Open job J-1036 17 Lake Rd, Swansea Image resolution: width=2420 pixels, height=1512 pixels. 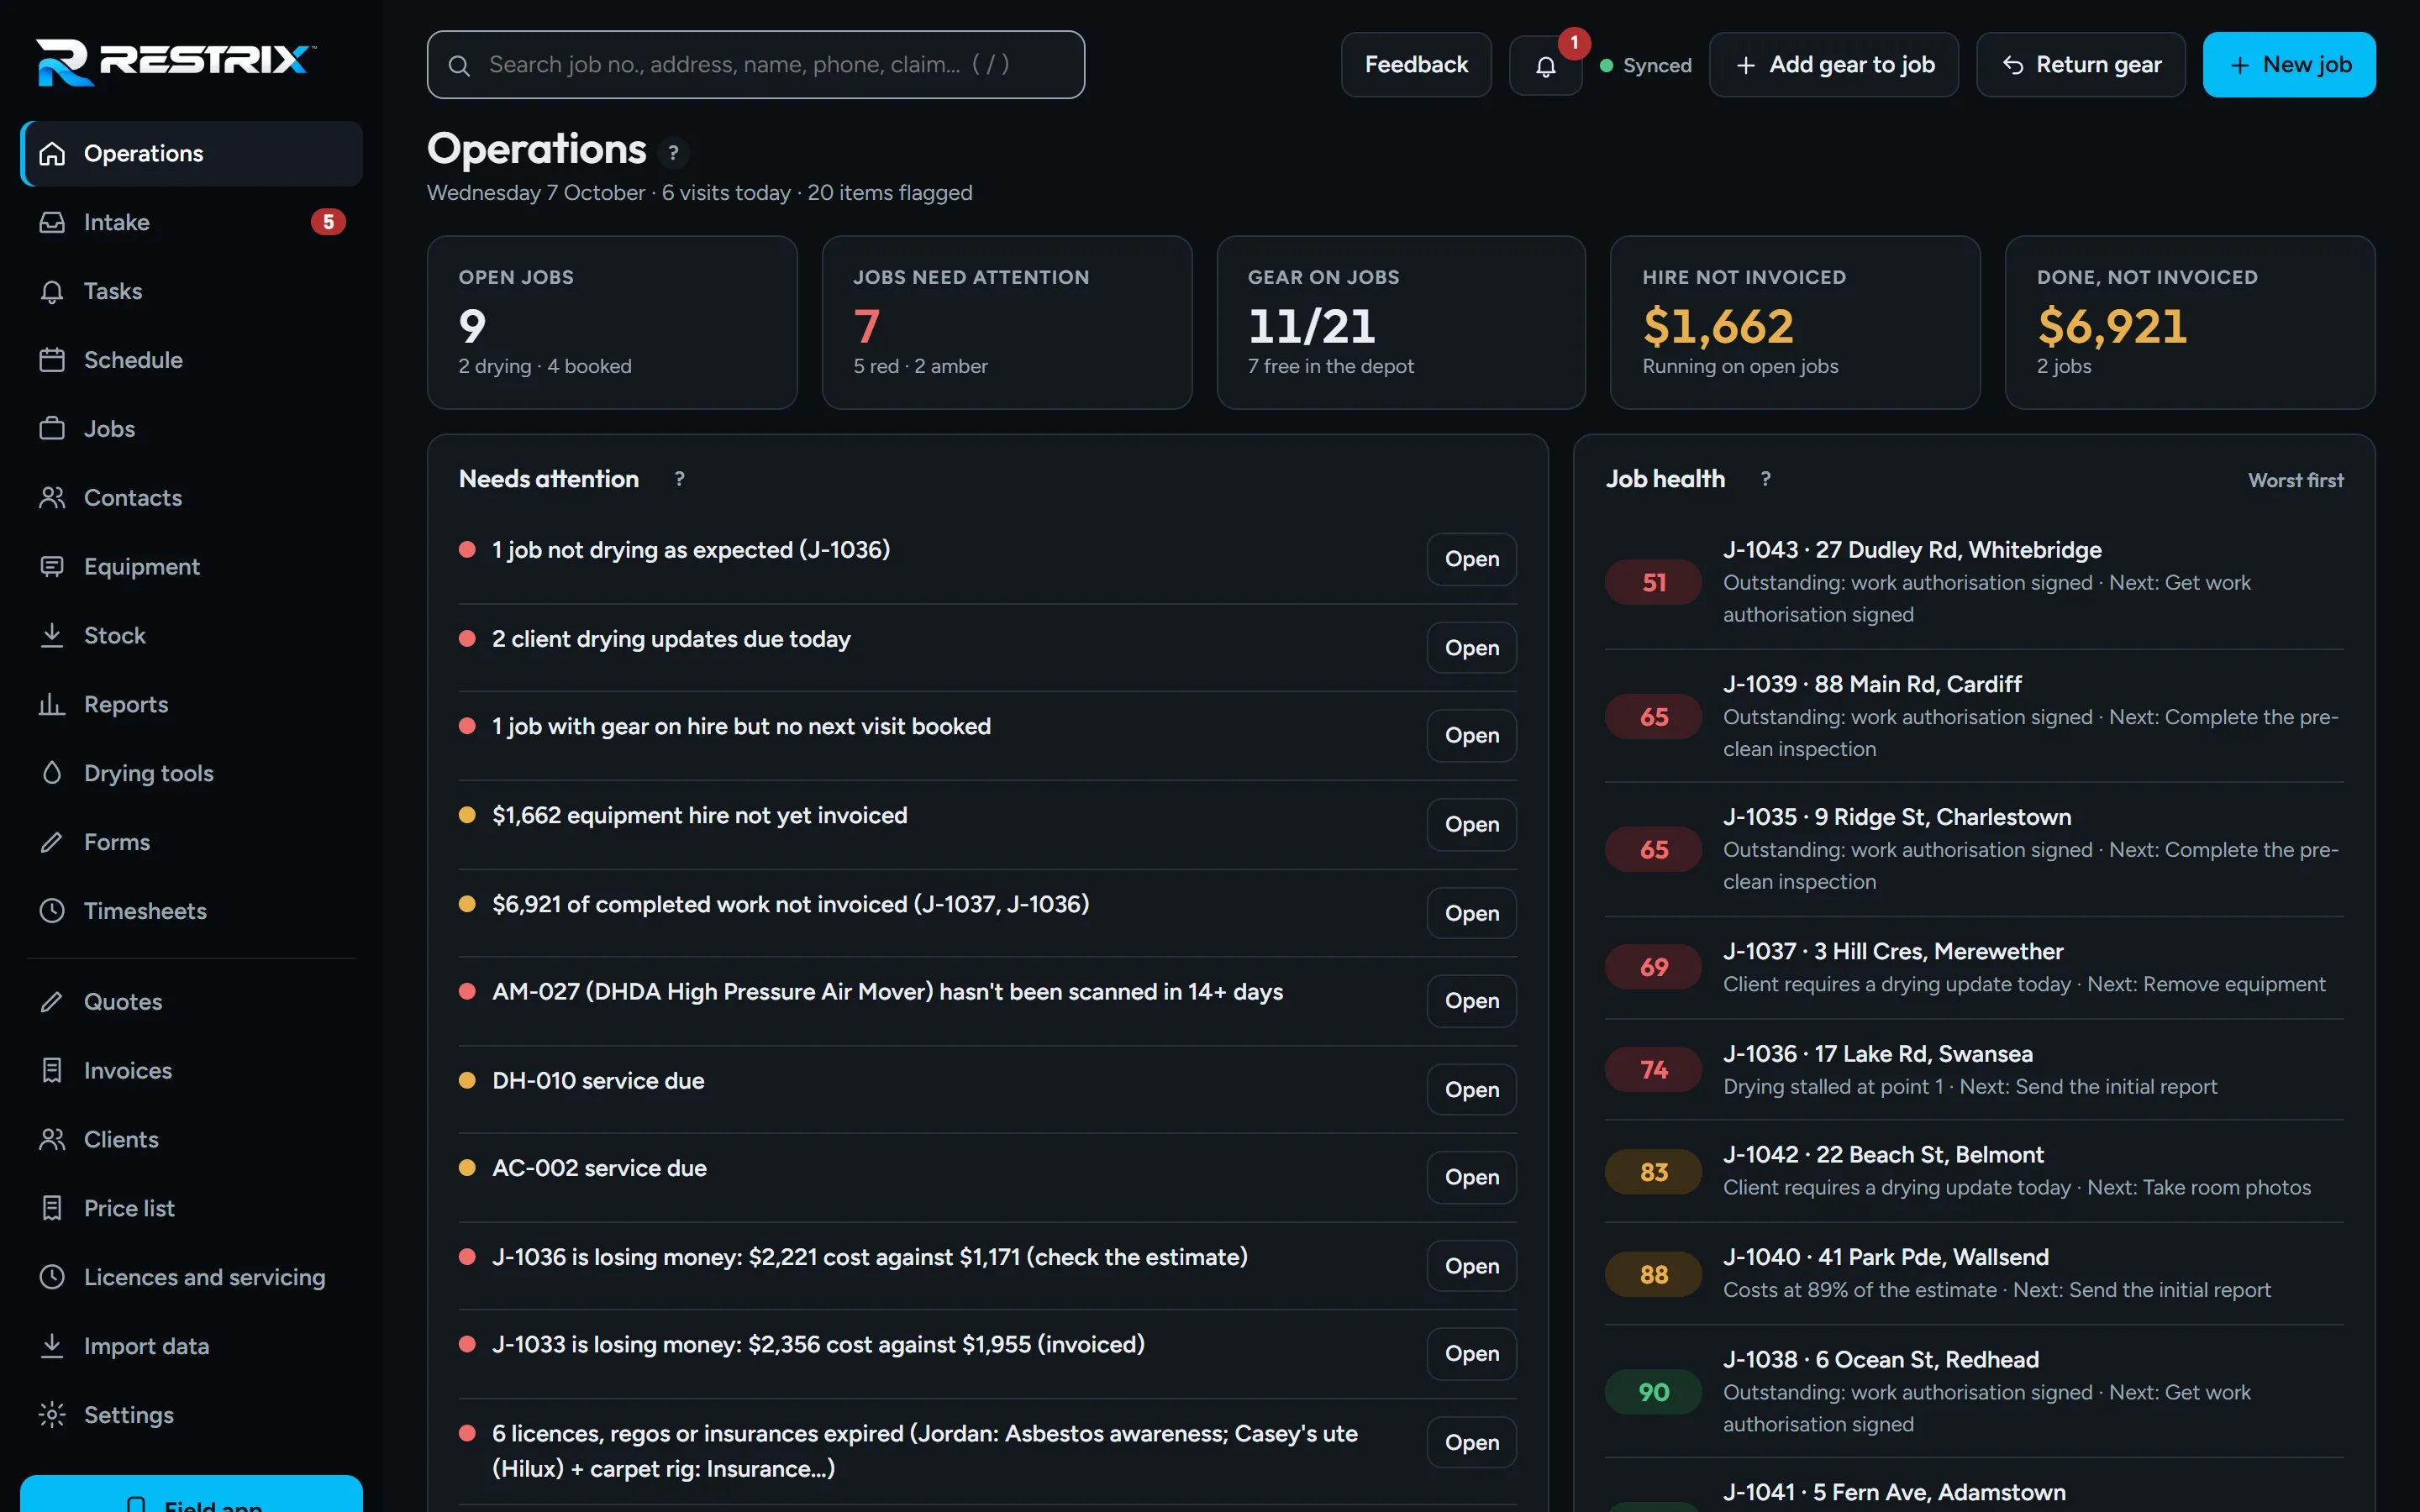click(x=1974, y=1069)
